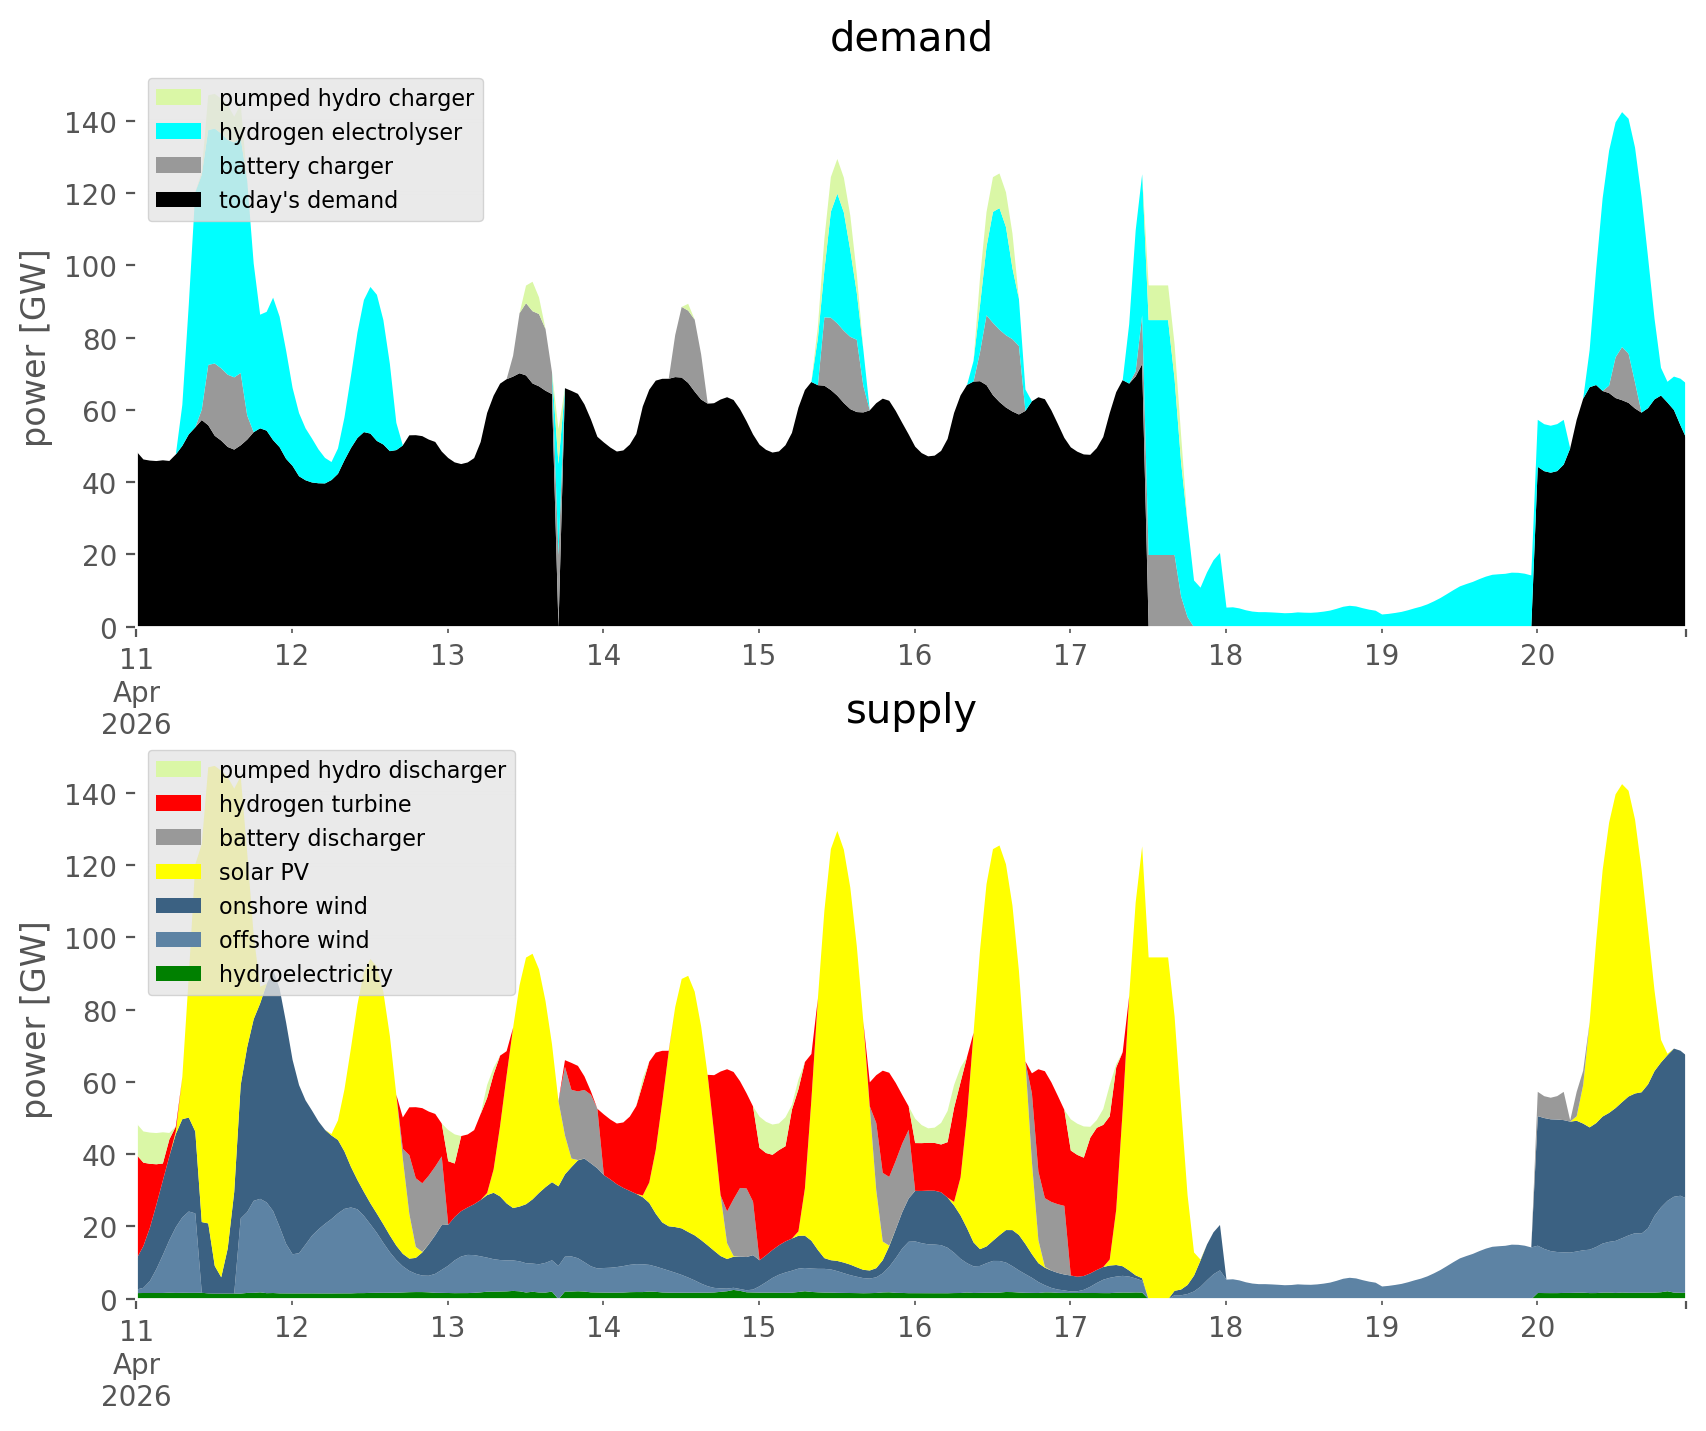Click the '14' date tick on supply chart

[603, 1329]
